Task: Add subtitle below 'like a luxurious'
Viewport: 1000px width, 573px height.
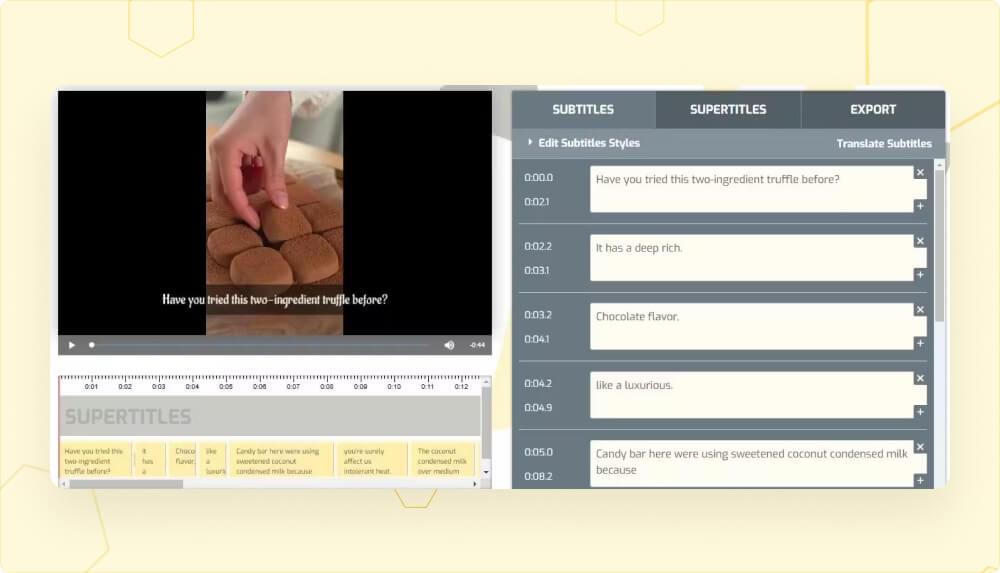Action: (x=920, y=412)
